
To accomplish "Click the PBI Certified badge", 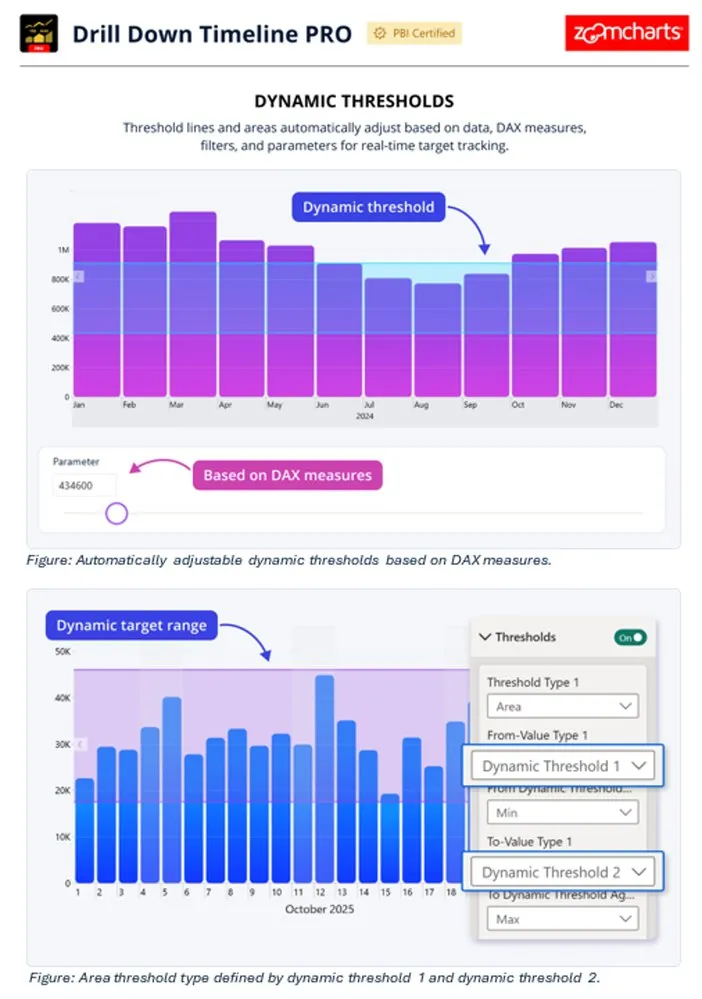I will point(414,33).
